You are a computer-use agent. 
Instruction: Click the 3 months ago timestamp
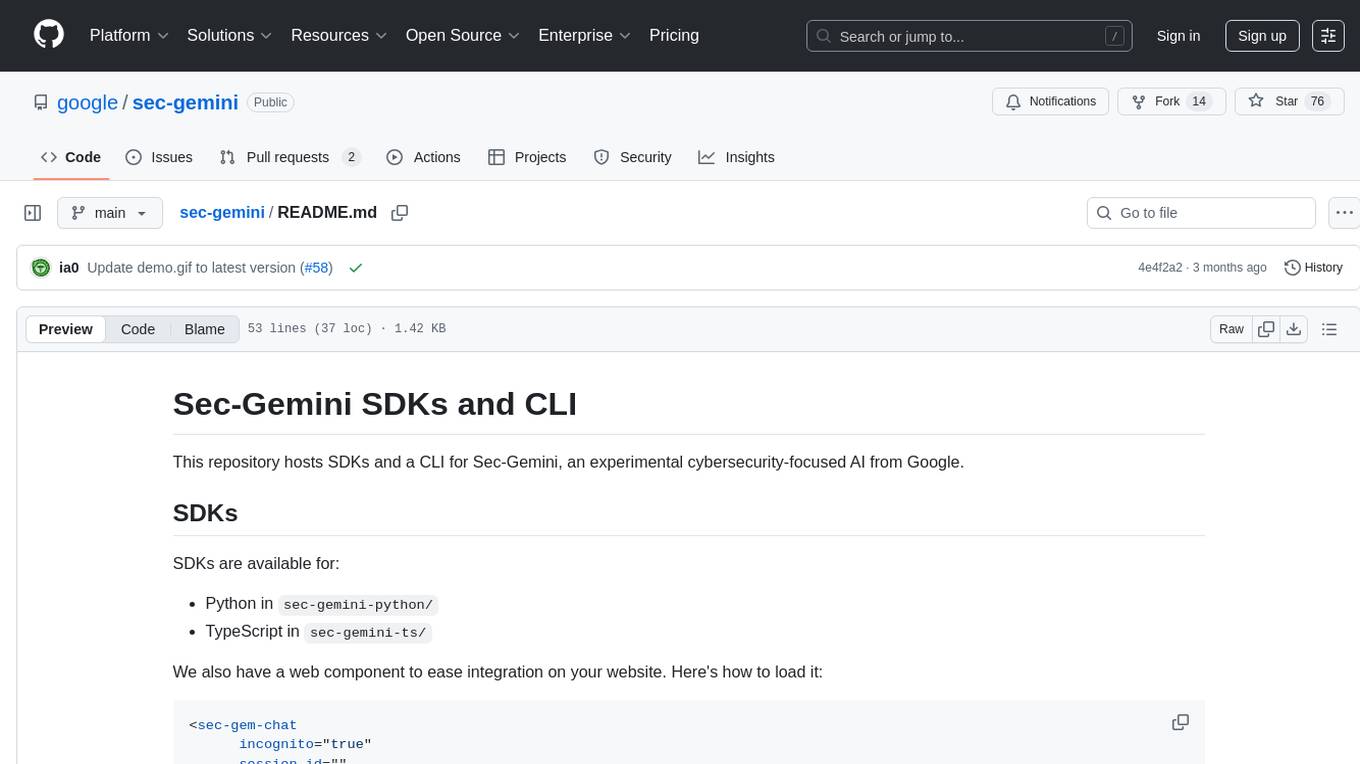(x=1228, y=268)
